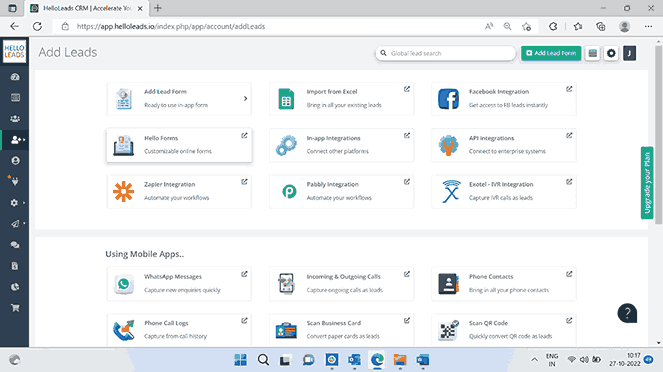This screenshot has height=372, width=663.
Task: Click the Facebook Integration logo
Action: coord(448,99)
